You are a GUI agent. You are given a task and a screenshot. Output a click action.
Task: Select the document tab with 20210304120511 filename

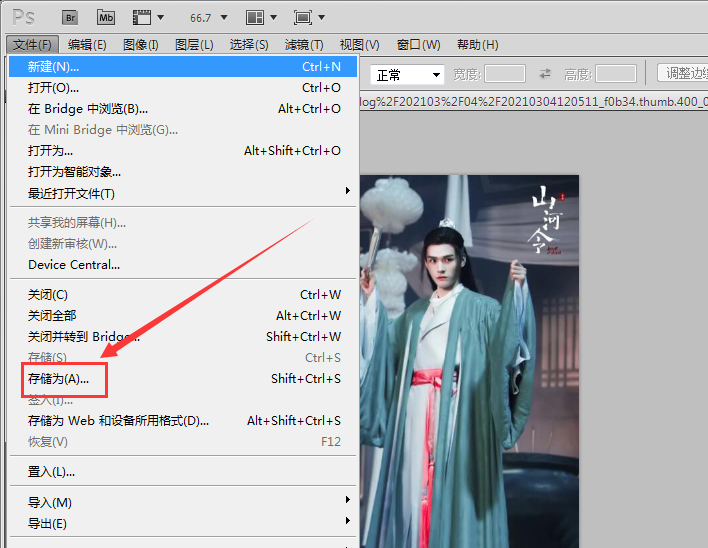pyautogui.click(x=534, y=102)
